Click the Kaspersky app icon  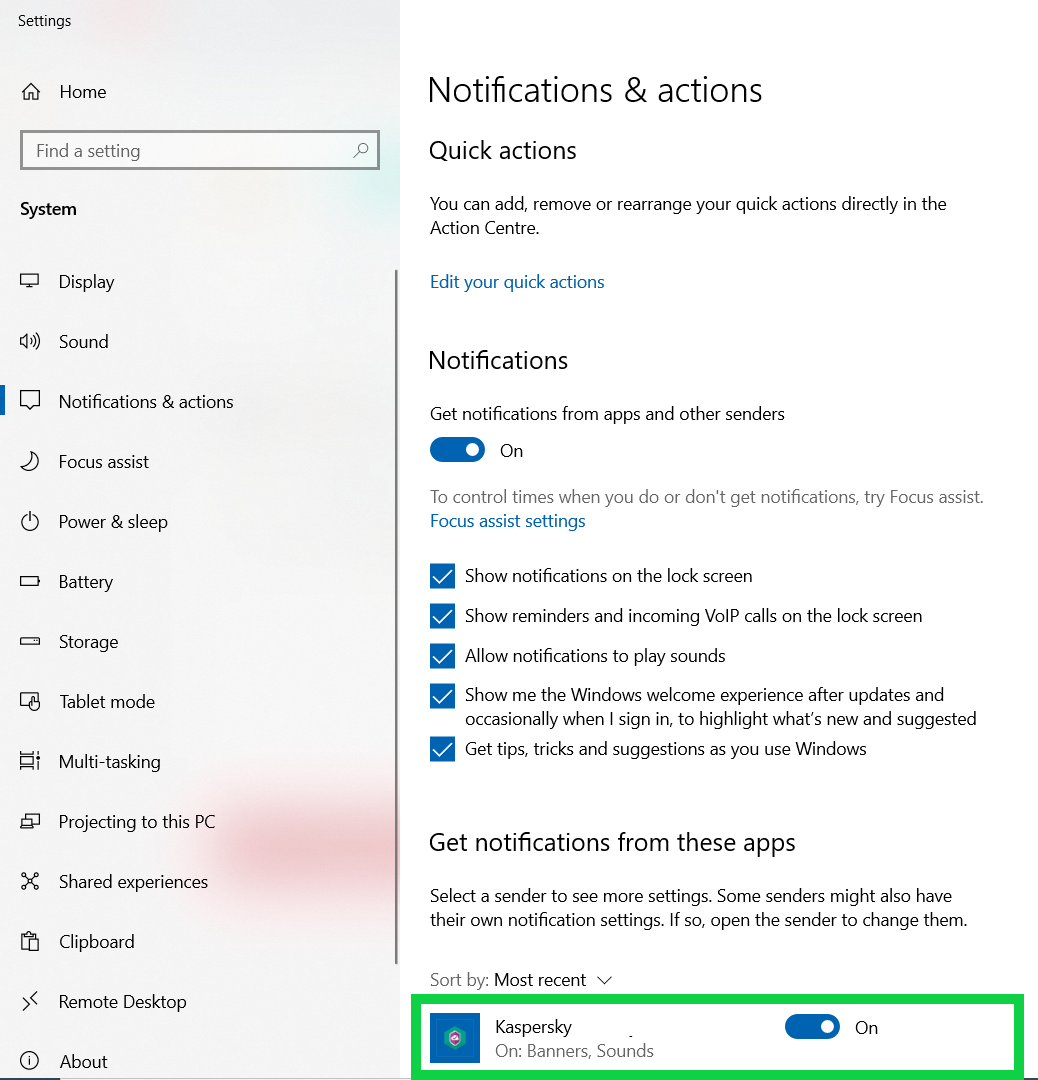pos(455,1038)
